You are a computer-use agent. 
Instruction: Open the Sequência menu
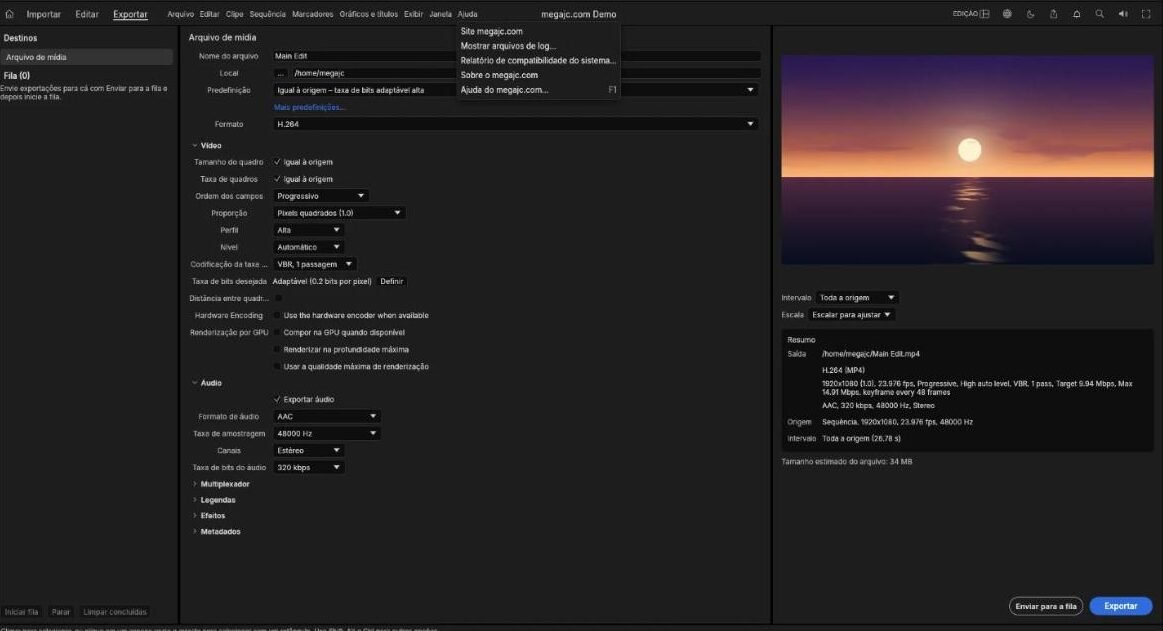[267, 14]
